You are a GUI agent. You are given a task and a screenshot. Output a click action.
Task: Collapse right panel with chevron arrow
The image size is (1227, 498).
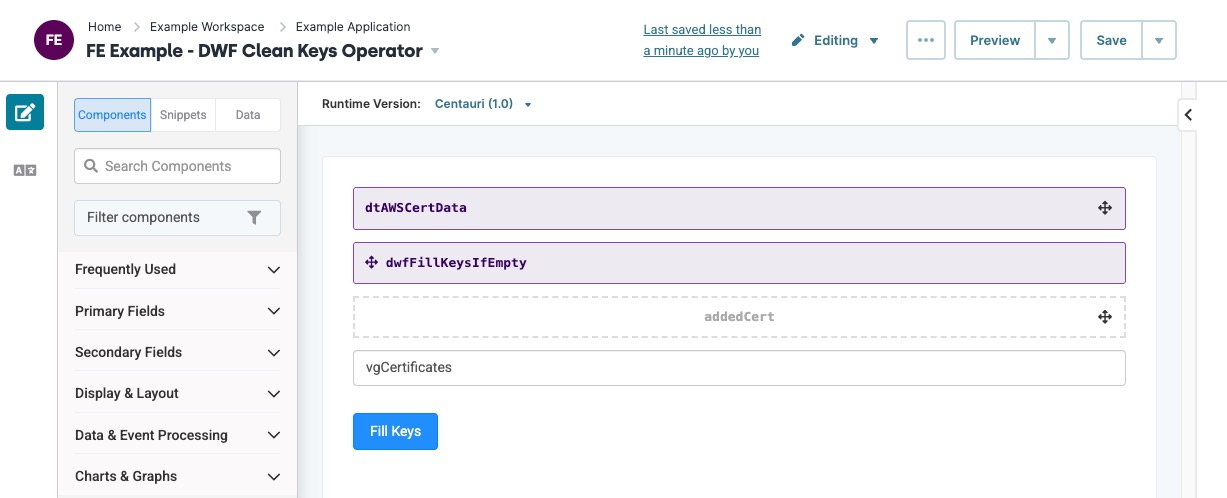(1188, 115)
